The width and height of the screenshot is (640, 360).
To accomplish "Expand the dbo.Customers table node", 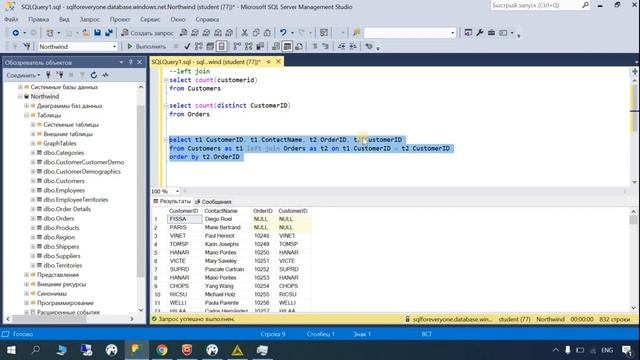I will pyautogui.click(x=33, y=181).
